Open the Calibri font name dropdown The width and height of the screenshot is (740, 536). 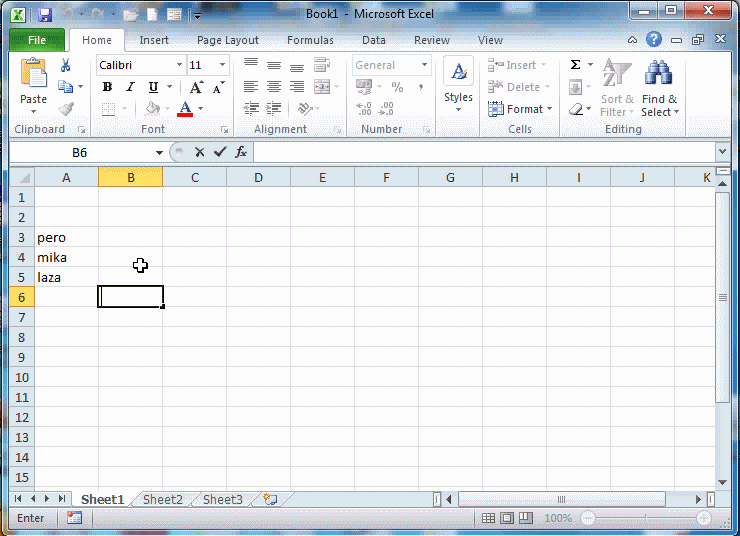180,65
